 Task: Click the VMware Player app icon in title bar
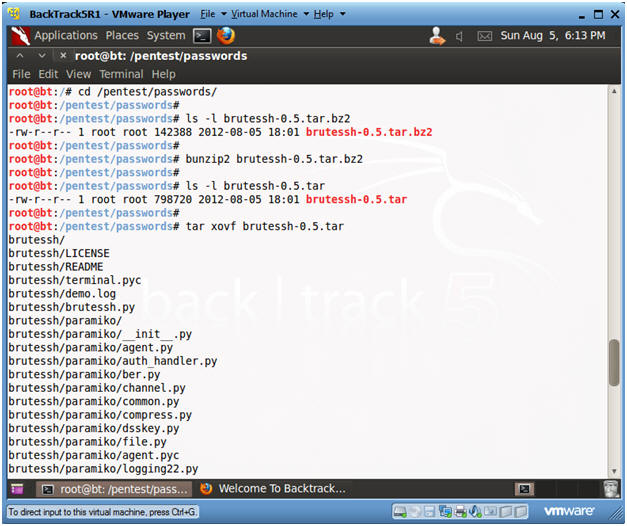click(x=15, y=14)
